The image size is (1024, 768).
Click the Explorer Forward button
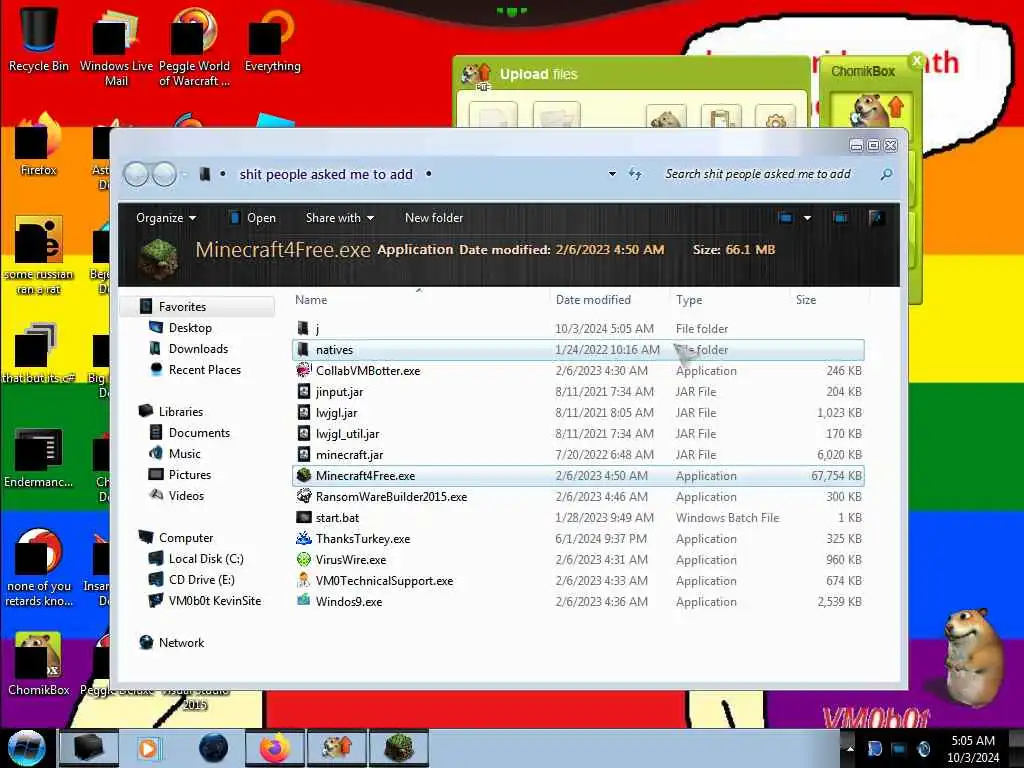pyautogui.click(x=164, y=174)
